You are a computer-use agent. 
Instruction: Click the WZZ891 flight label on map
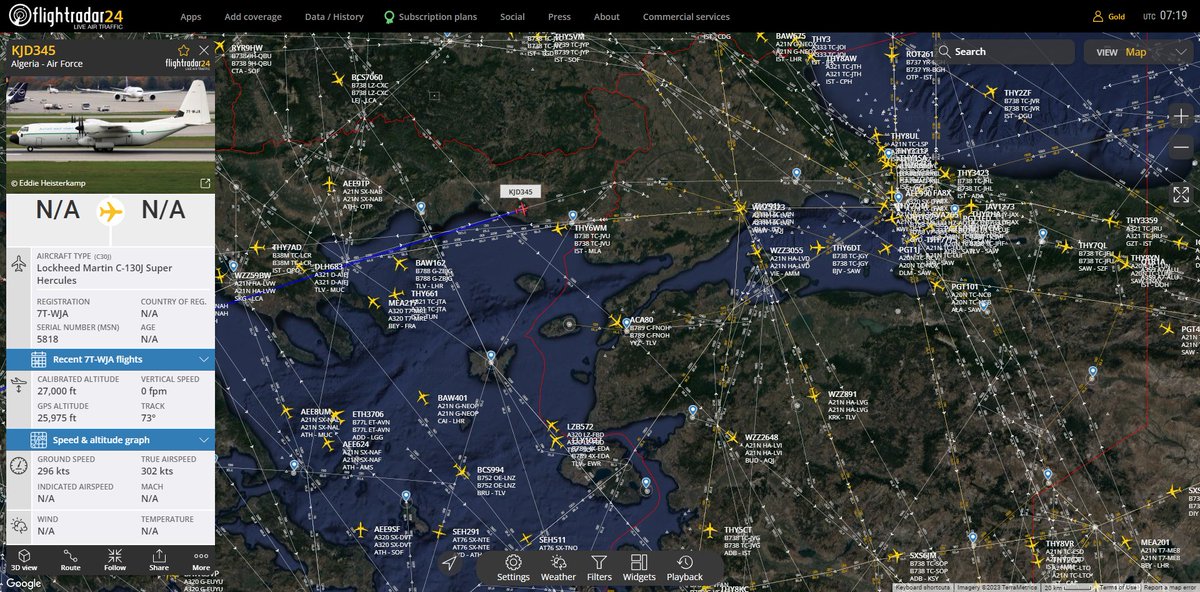(842, 394)
